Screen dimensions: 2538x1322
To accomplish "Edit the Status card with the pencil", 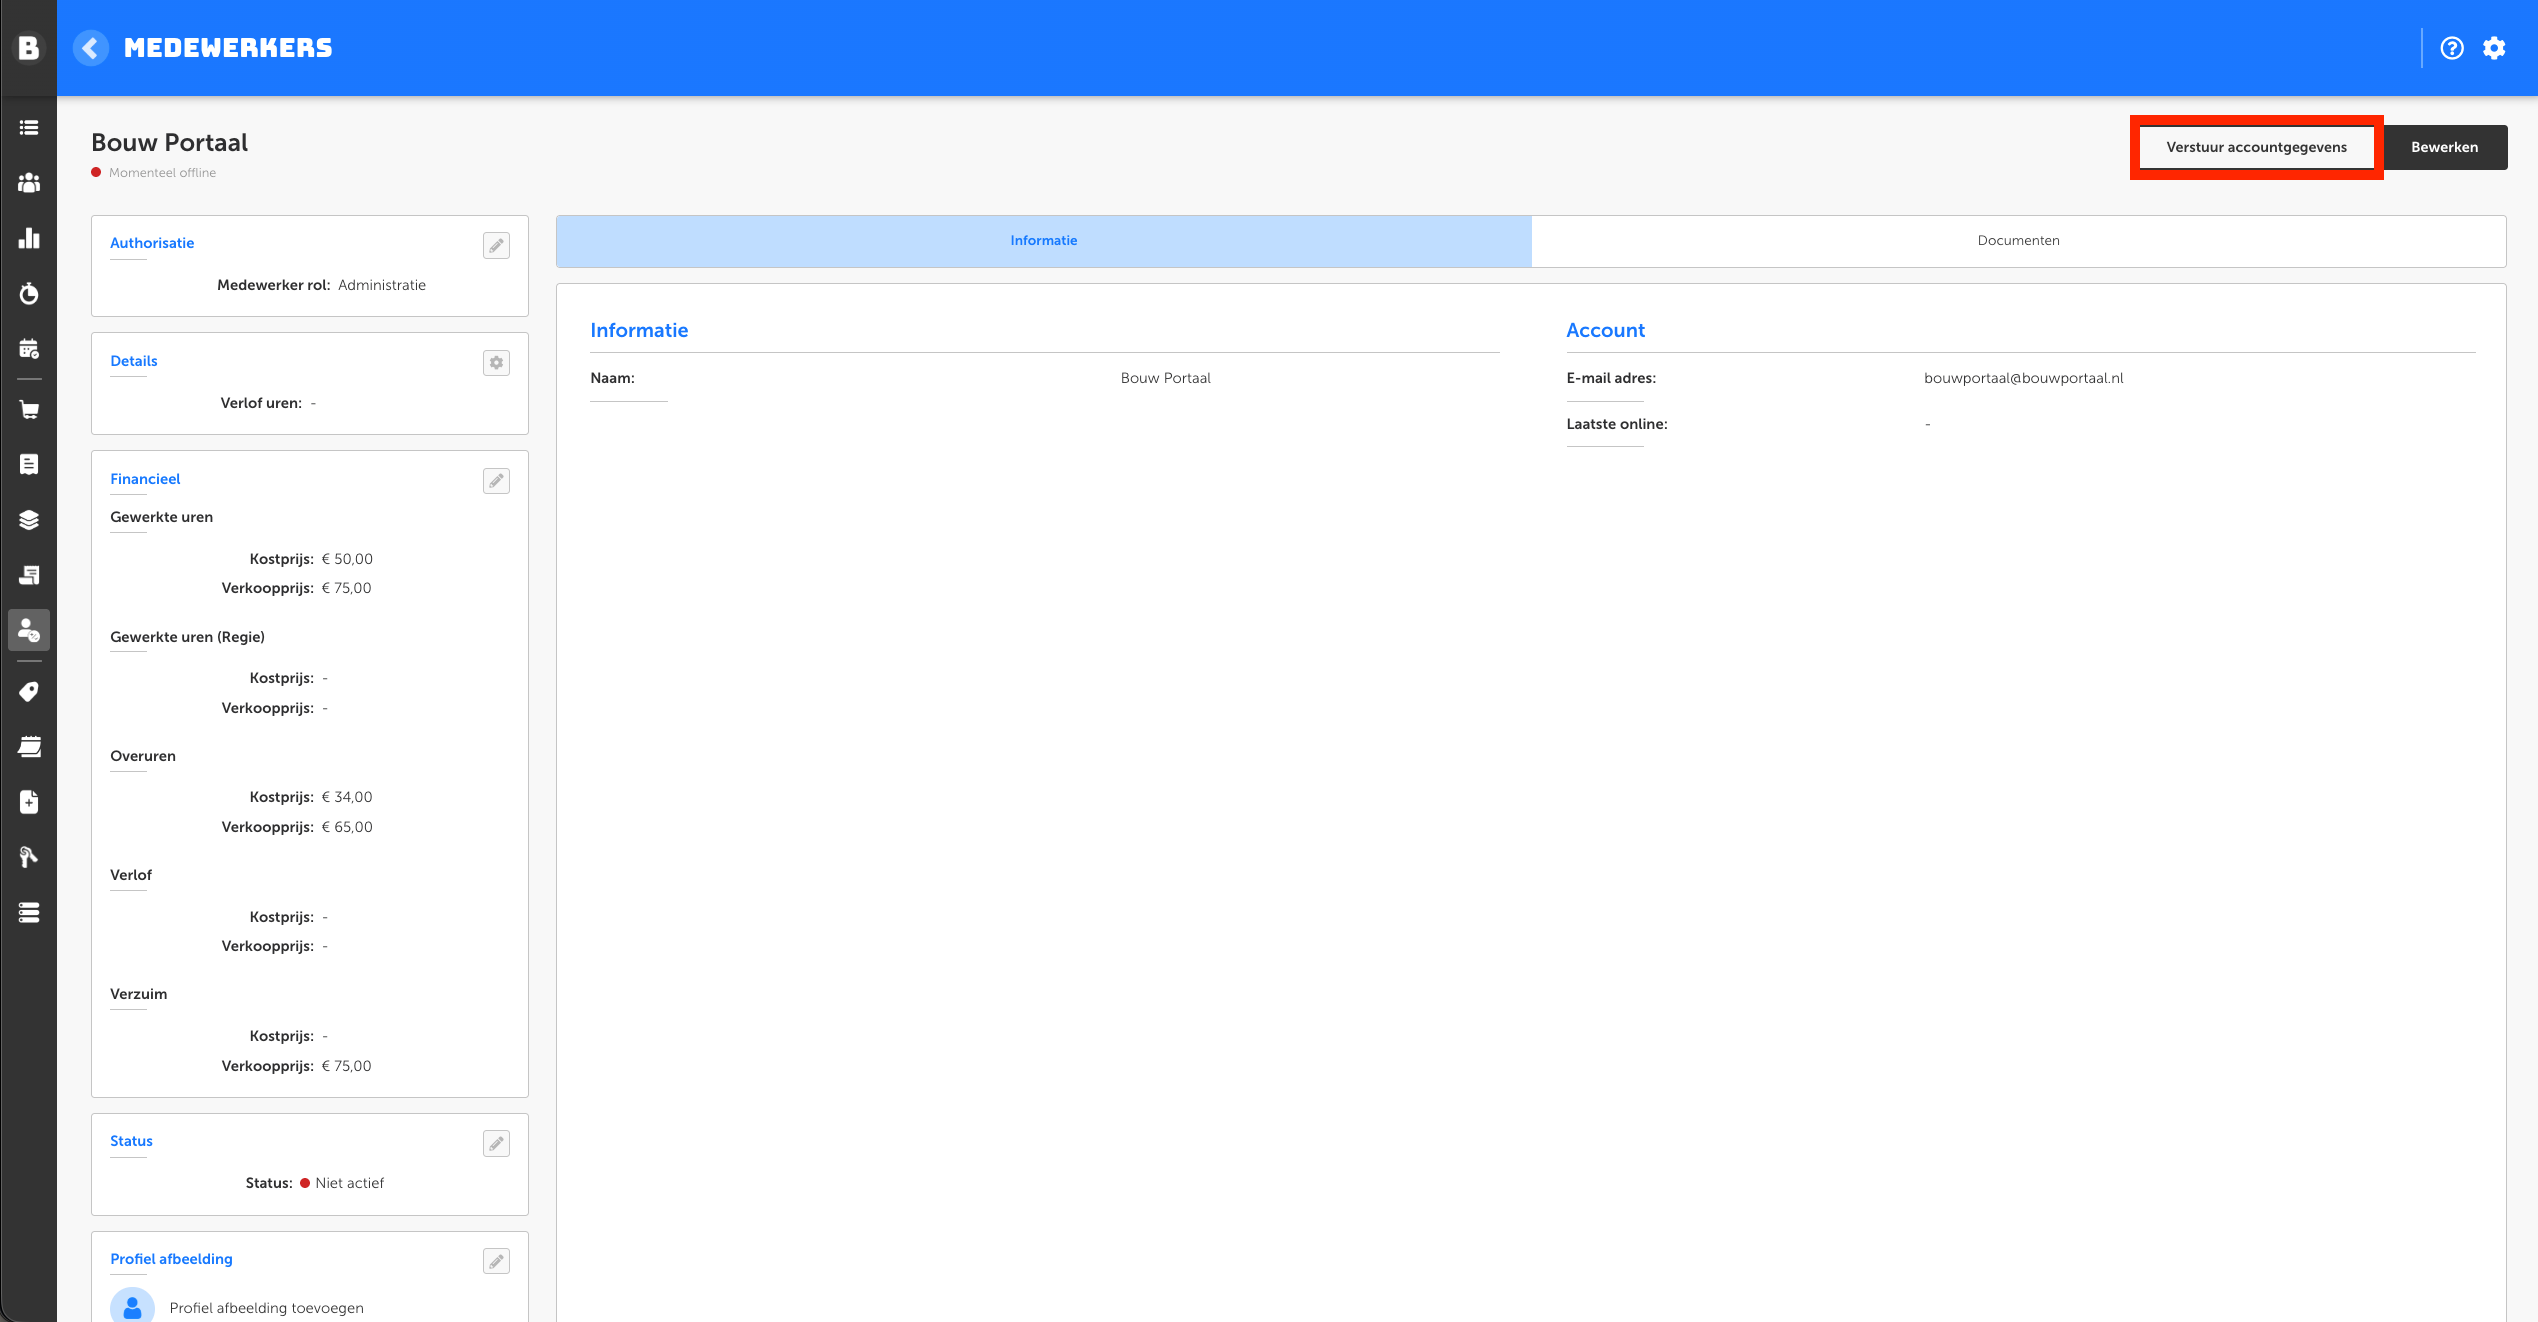I will 496,1143.
